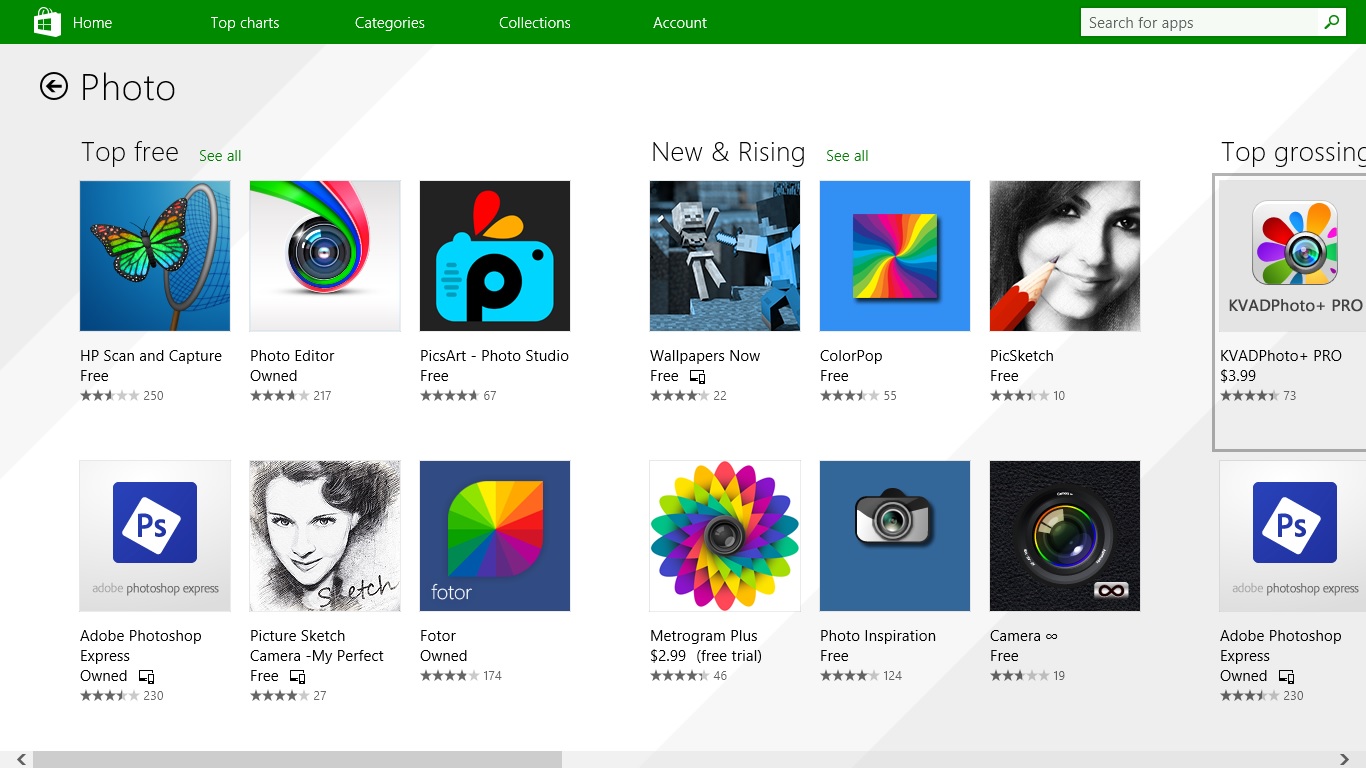Click the PicSketch title text
Image resolution: width=1366 pixels, height=768 pixels.
[1022, 356]
